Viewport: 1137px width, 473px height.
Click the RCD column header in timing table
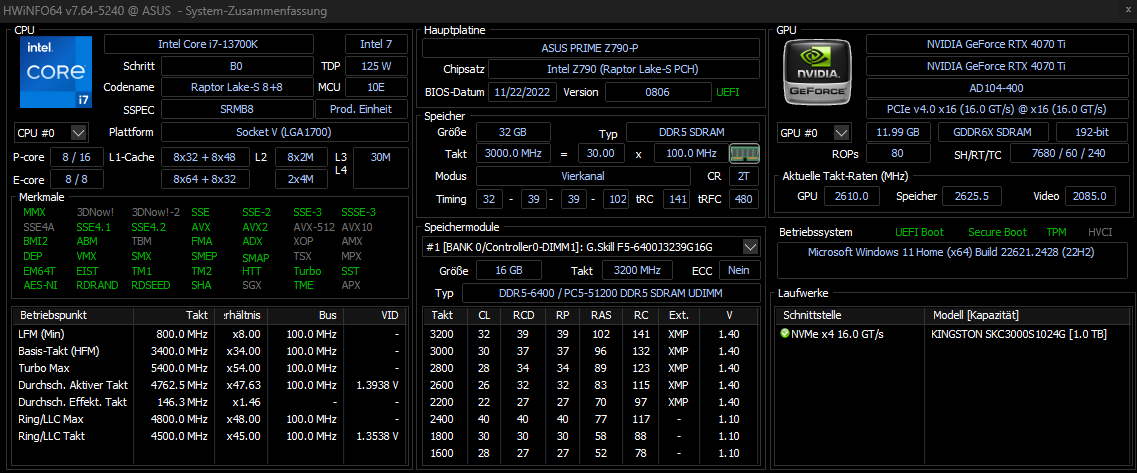524,316
